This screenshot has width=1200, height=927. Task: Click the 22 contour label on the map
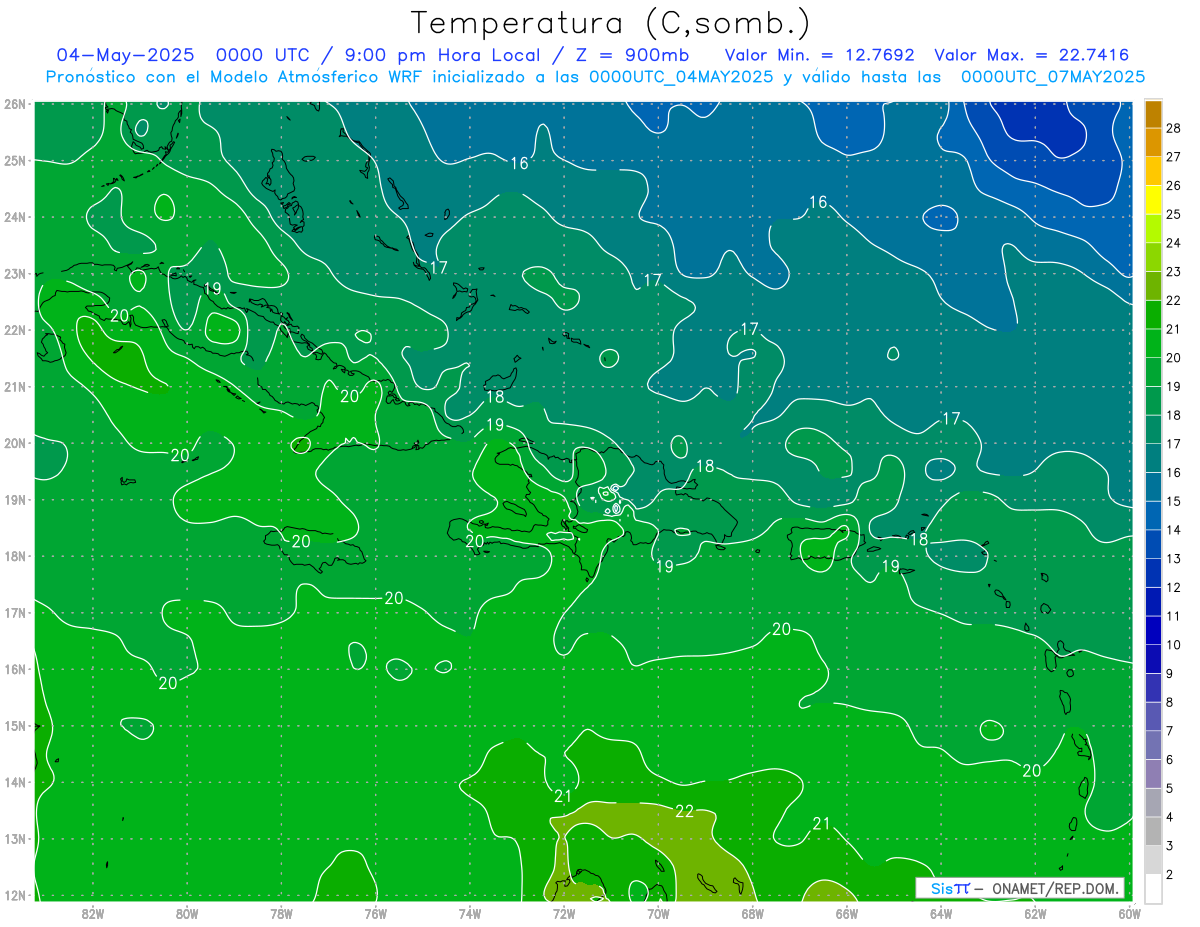(684, 811)
